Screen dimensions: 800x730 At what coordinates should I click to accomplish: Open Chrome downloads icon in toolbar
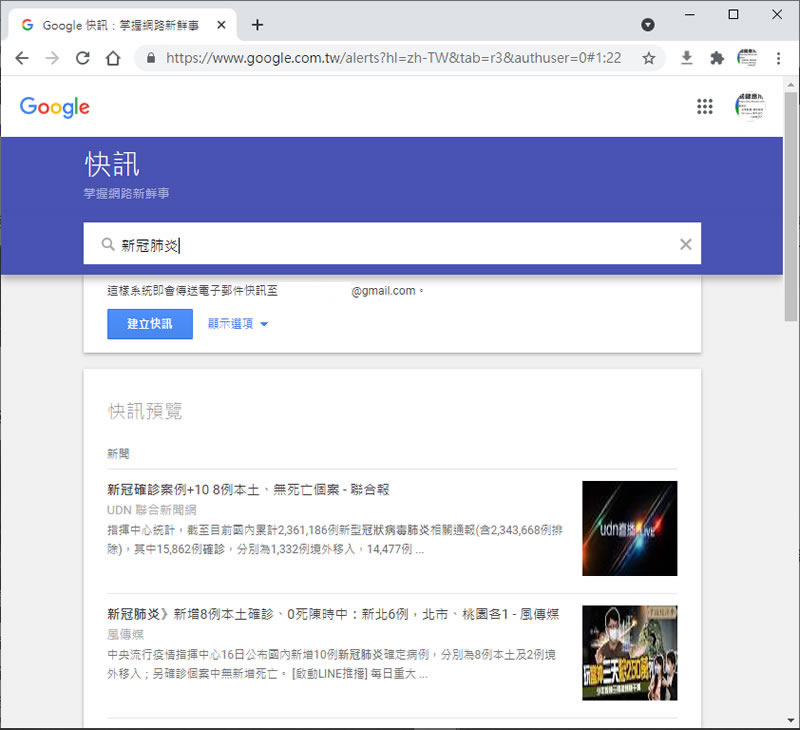(x=686, y=58)
